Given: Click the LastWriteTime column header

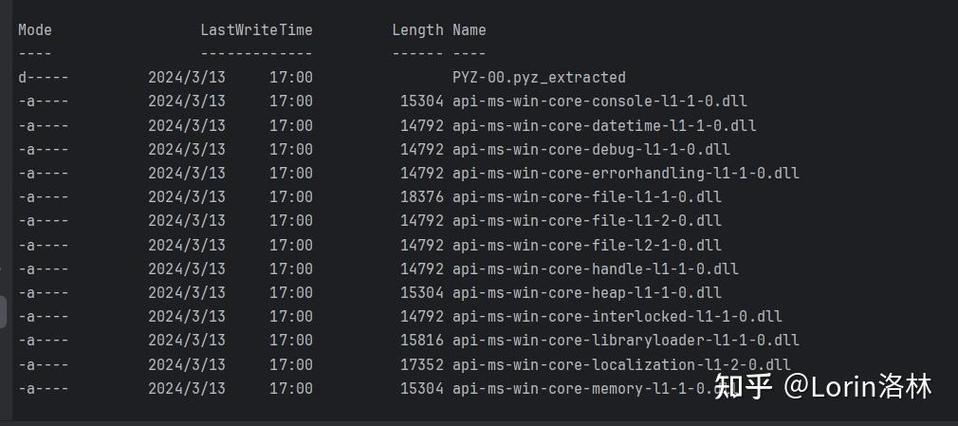Looking at the screenshot, I should [257, 30].
